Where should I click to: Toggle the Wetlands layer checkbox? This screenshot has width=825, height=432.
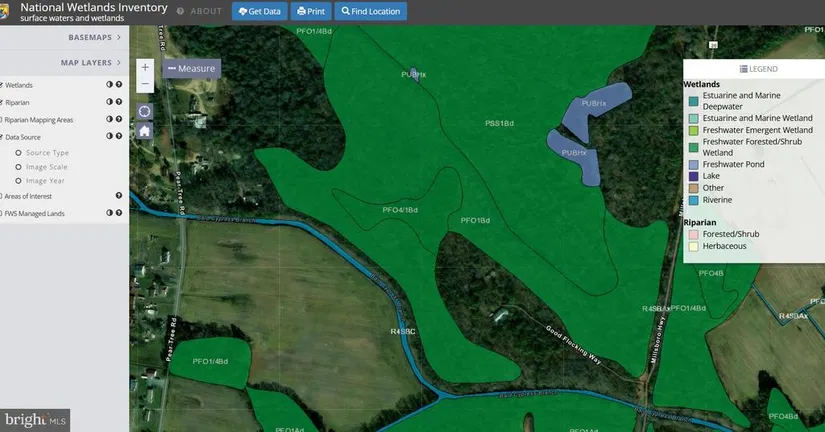click(2, 85)
